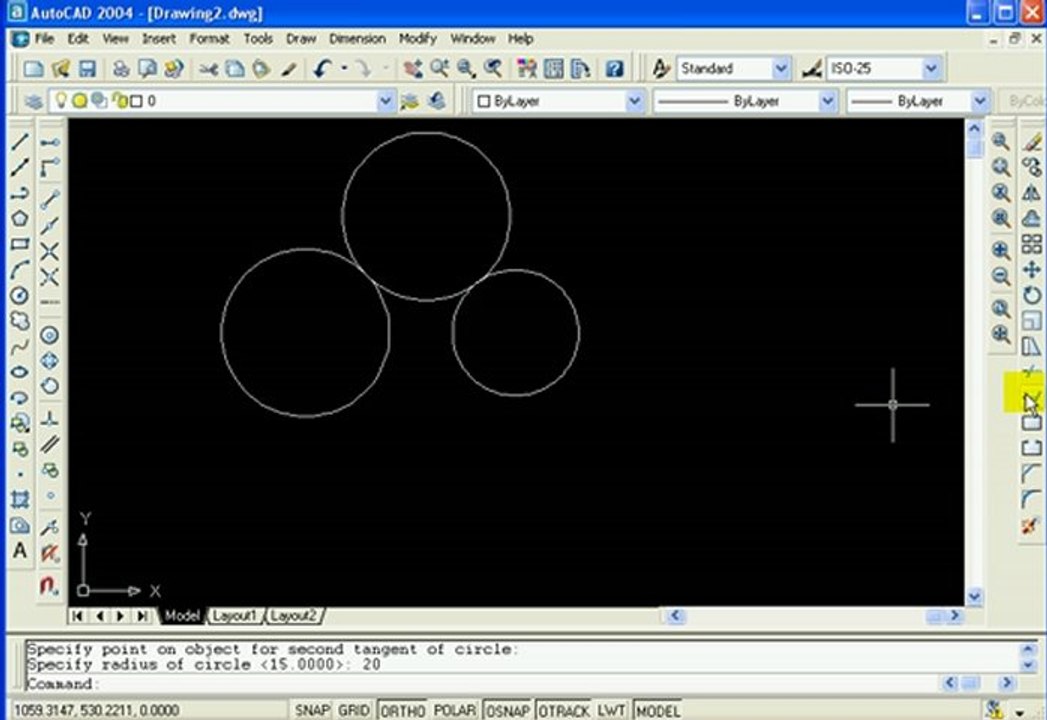1047x720 pixels.
Task: Select the Offset tool in Modify toolbar
Action: (1032, 218)
